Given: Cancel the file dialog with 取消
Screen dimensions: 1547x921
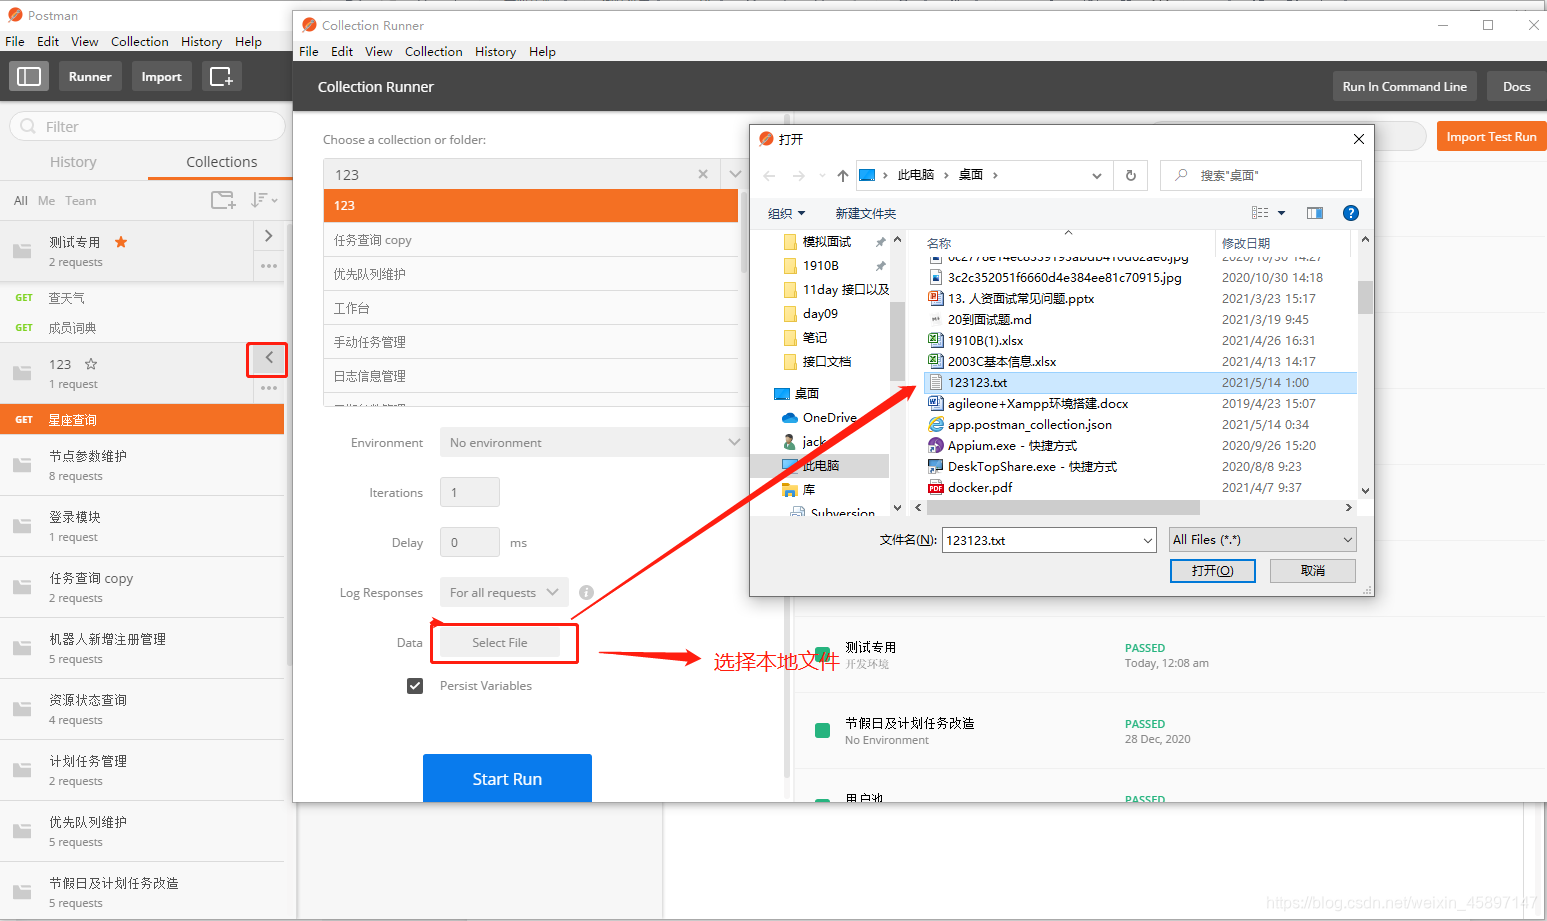Looking at the screenshot, I should tap(1312, 570).
